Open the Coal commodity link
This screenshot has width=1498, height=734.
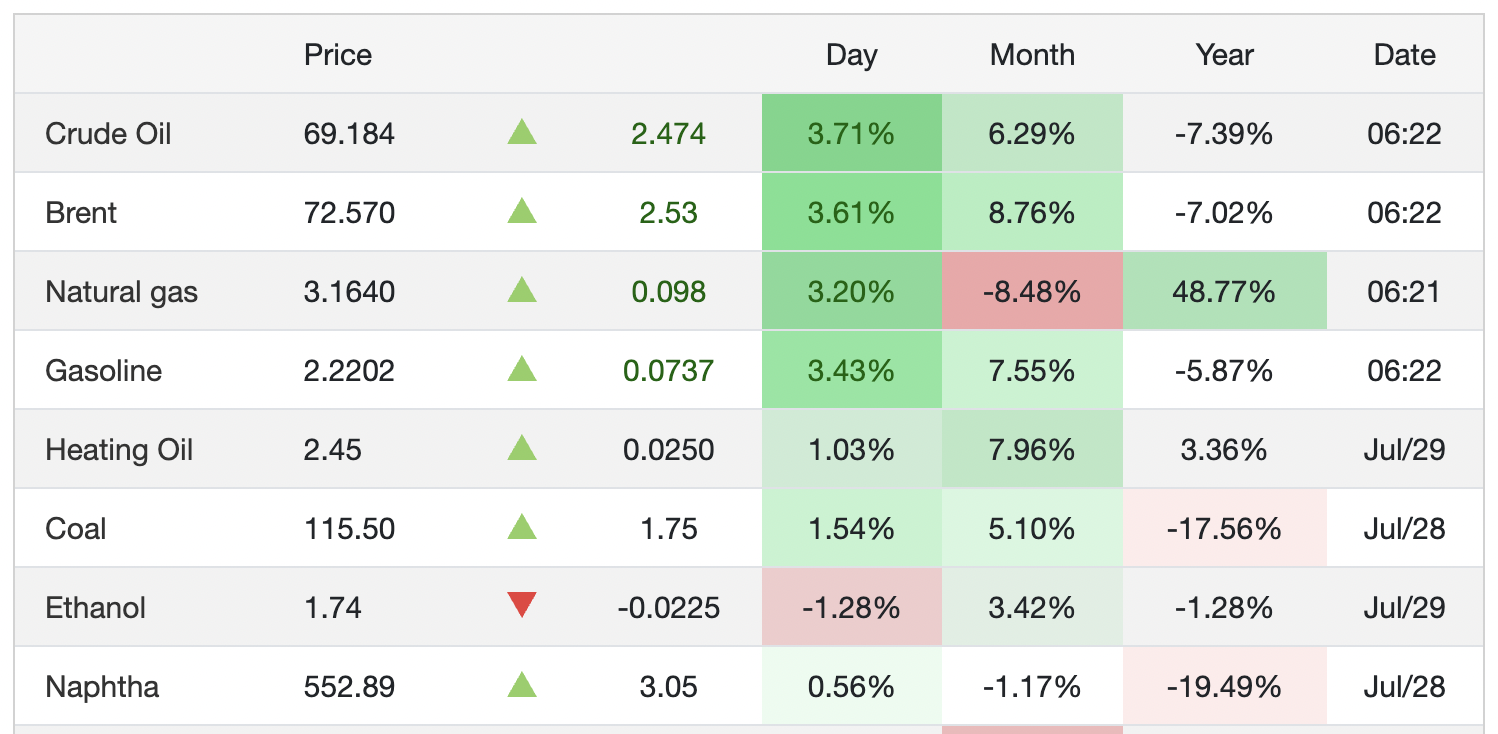pos(76,529)
